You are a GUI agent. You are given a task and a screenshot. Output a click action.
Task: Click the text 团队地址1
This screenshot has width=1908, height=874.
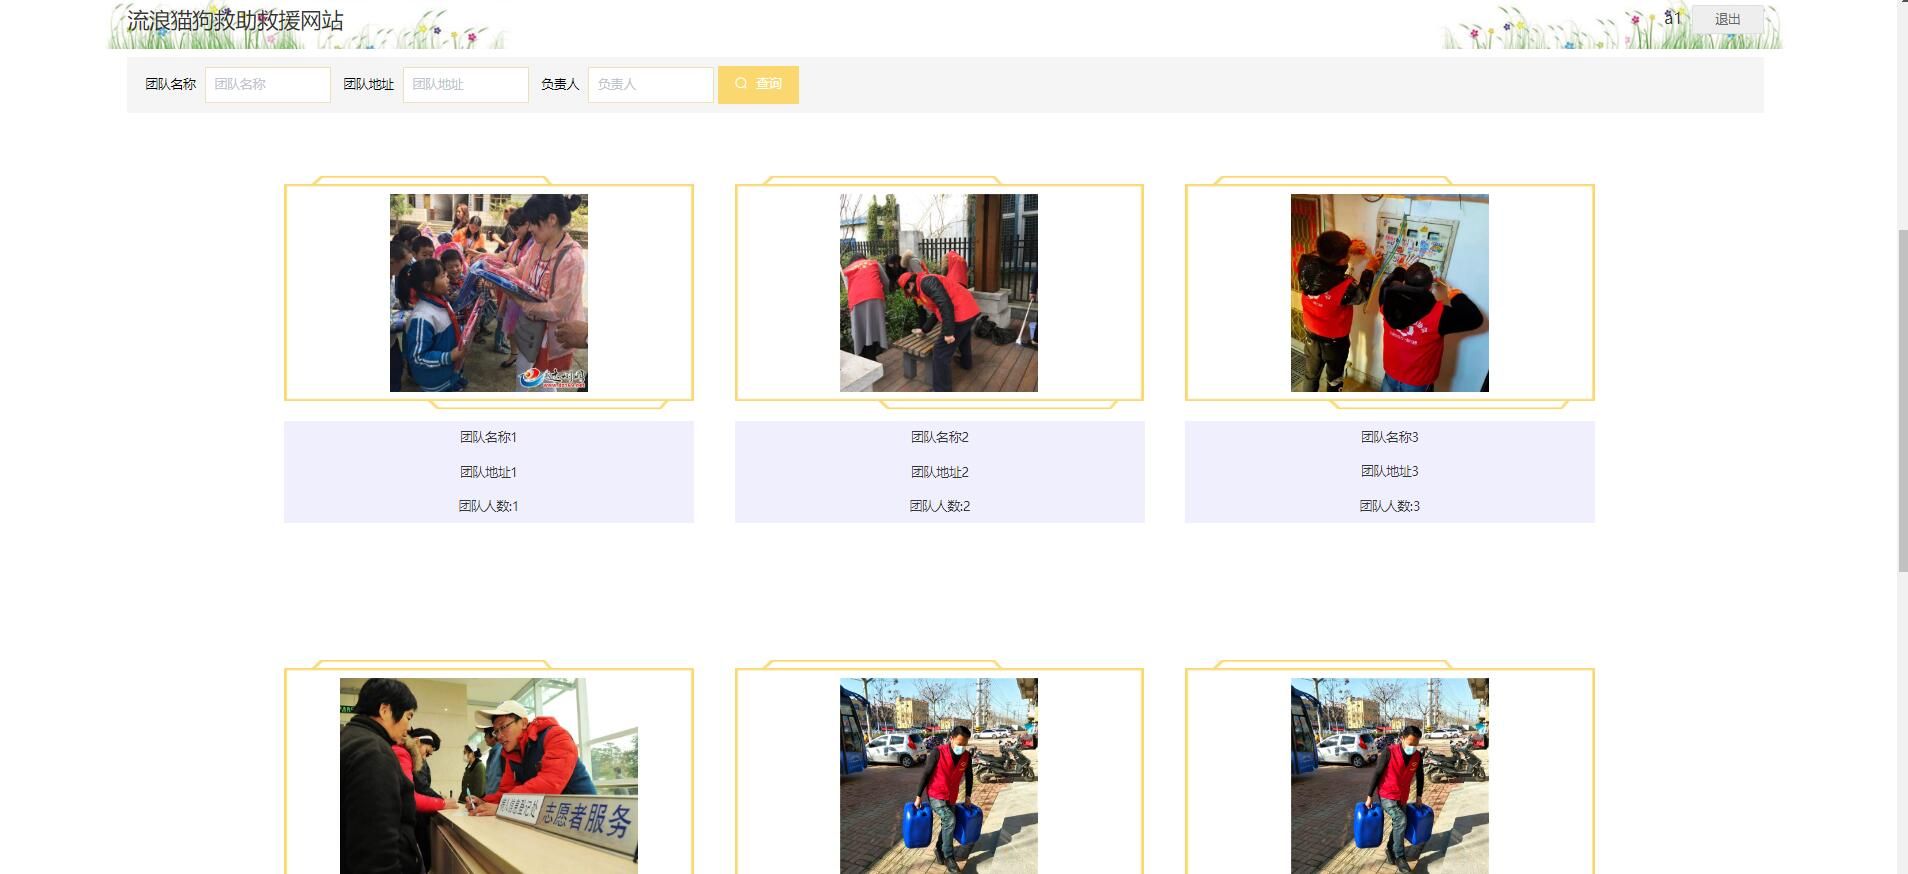pos(489,472)
